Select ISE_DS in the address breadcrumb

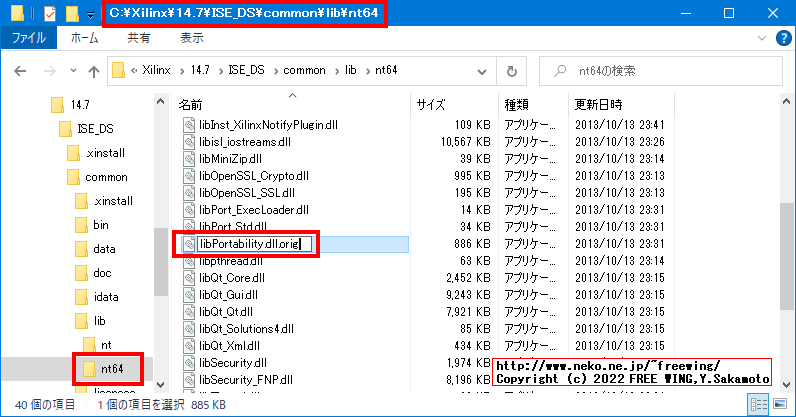pyautogui.click(x=246, y=70)
